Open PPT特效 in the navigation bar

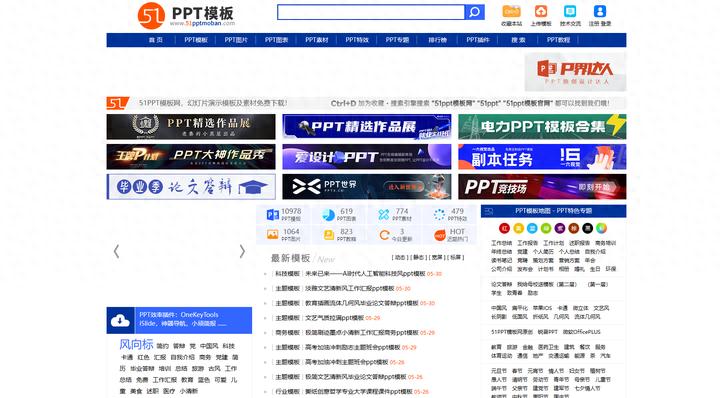357,40
